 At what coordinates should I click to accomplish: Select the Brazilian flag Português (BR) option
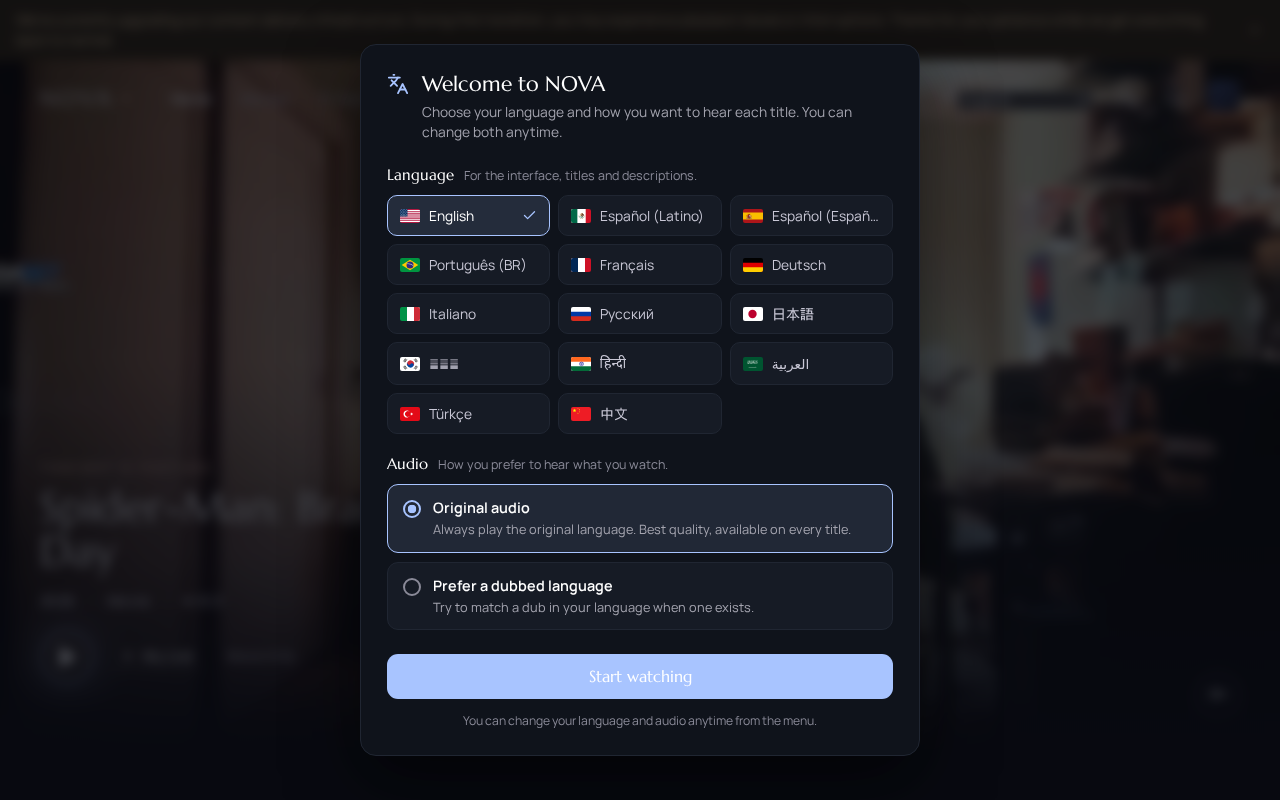468,264
